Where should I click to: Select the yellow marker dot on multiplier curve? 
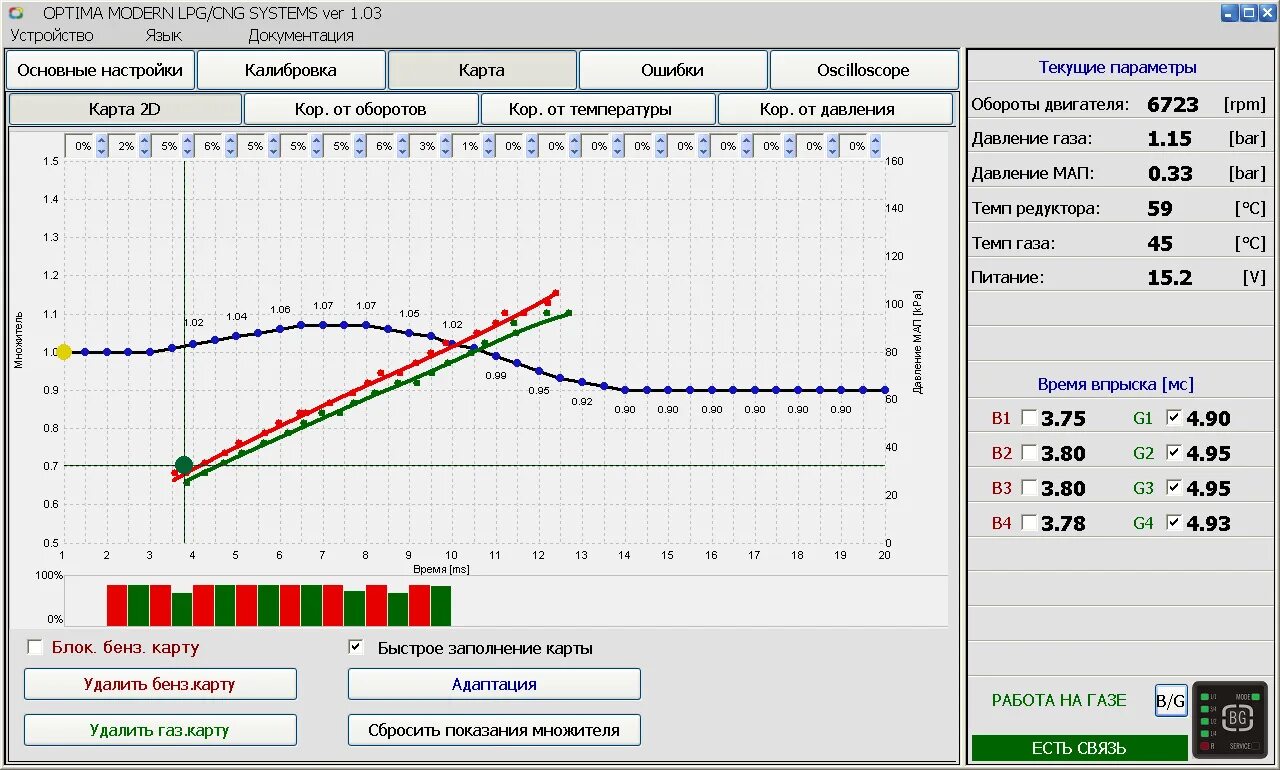[64, 352]
